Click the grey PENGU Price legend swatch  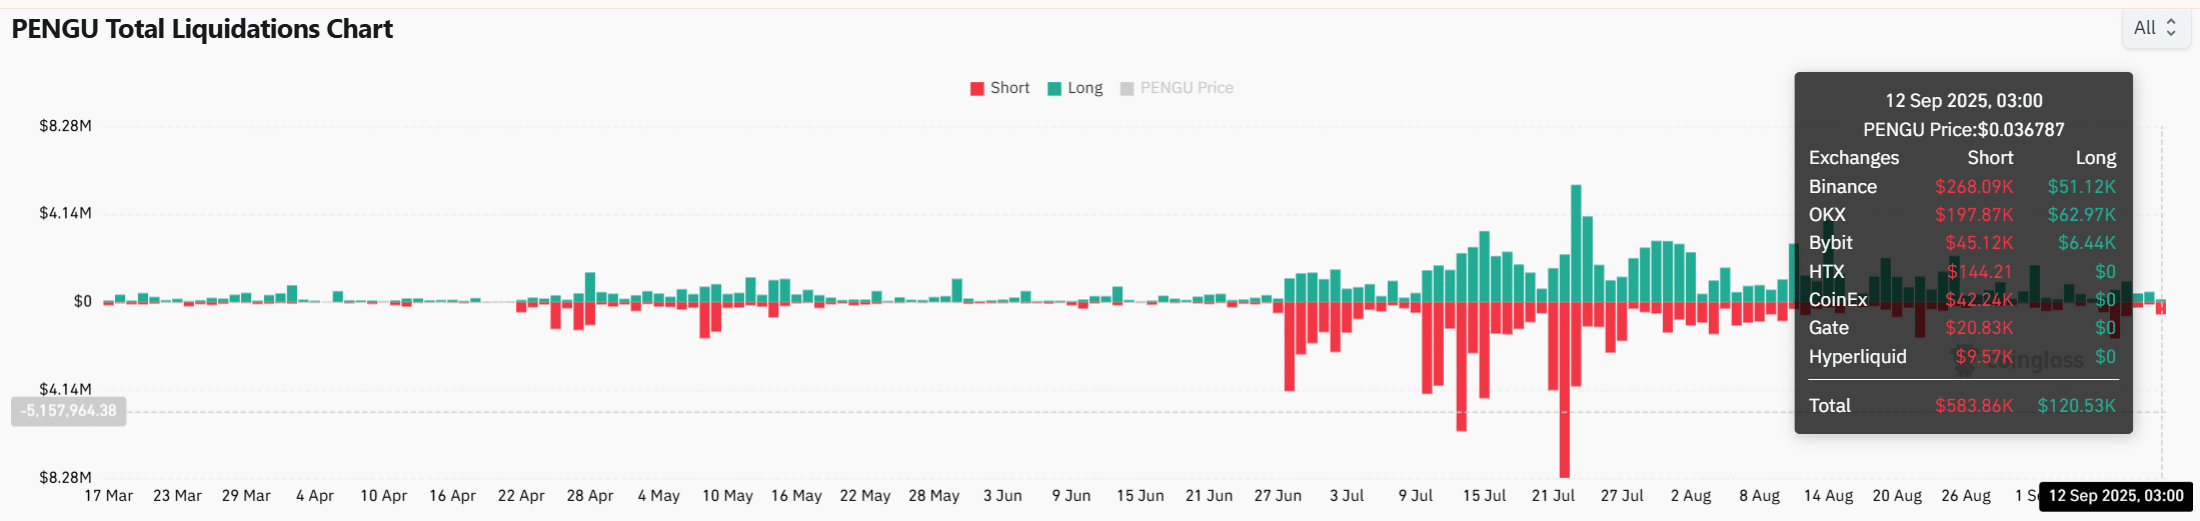pos(1127,89)
